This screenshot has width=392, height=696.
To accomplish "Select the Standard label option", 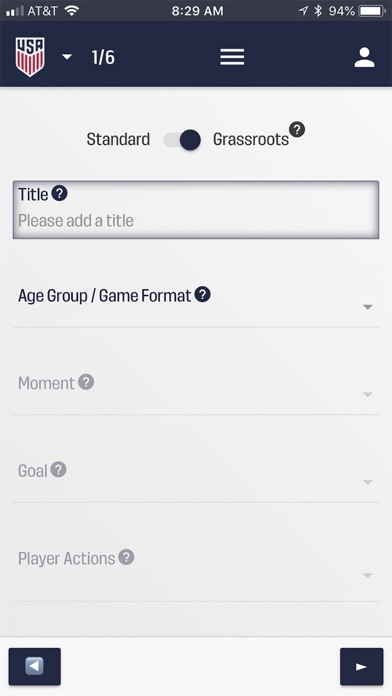I will [x=118, y=139].
